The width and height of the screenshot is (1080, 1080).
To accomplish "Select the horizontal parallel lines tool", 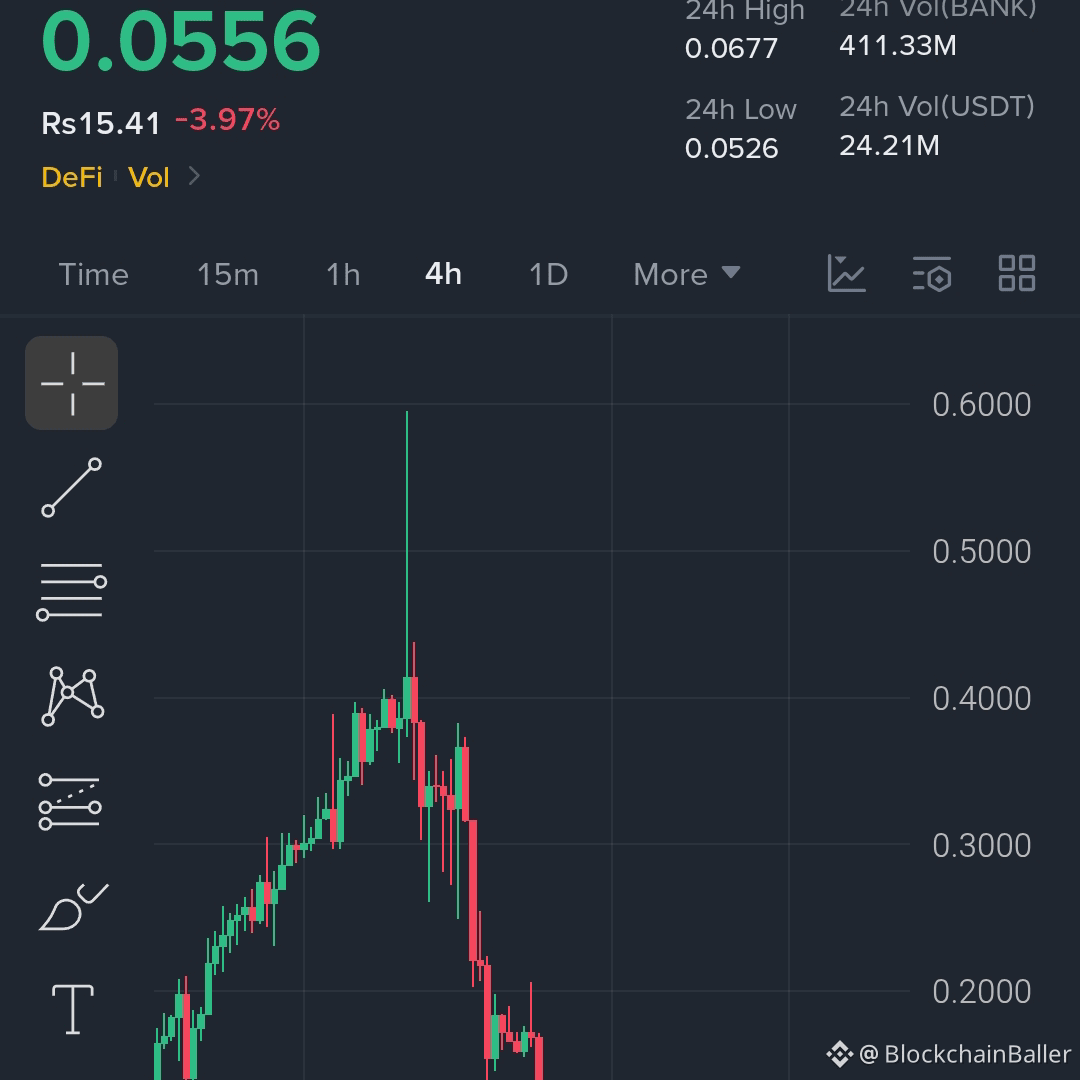I will [72, 591].
